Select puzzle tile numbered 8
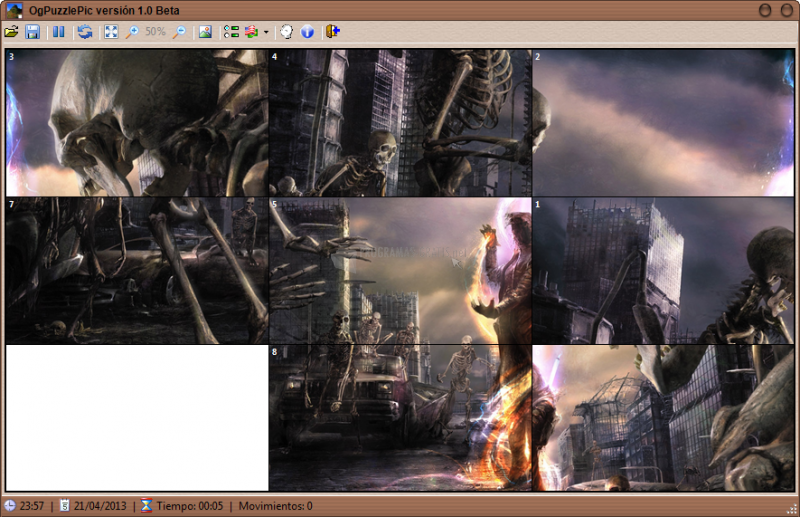800x517 pixels. pyautogui.click(x=400, y=418)
